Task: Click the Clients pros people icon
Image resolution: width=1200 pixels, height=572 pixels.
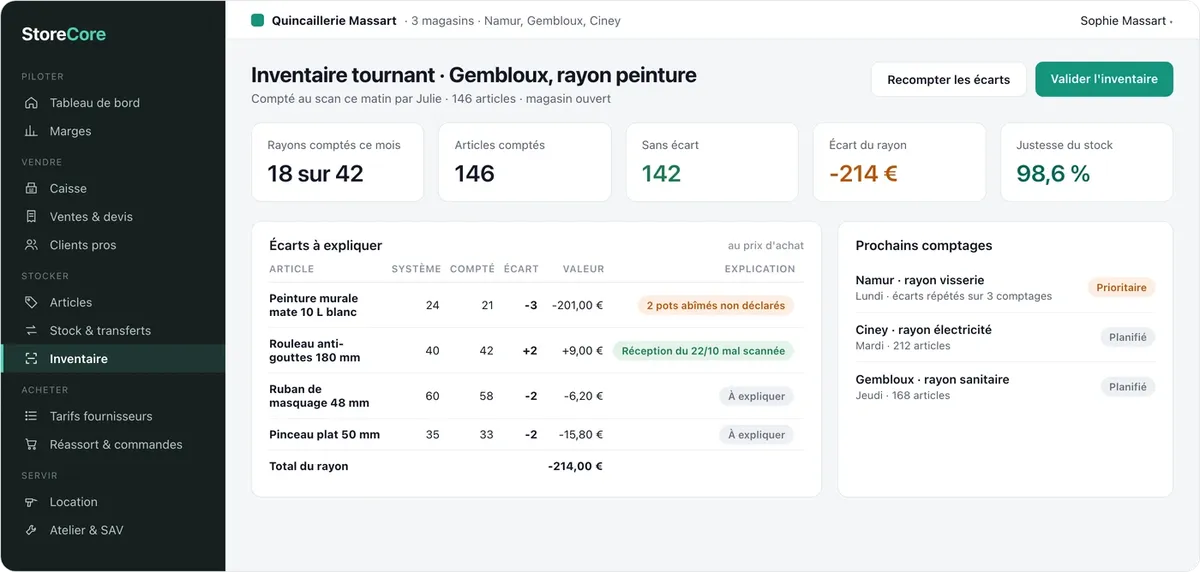Action: 31,245
